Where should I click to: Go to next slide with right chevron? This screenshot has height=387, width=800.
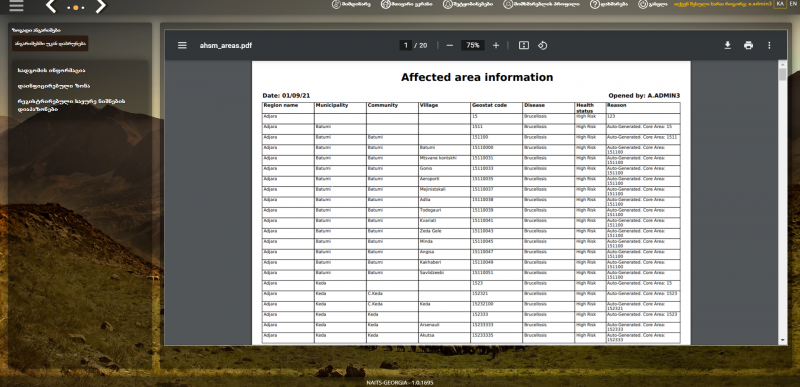(101, 6)
